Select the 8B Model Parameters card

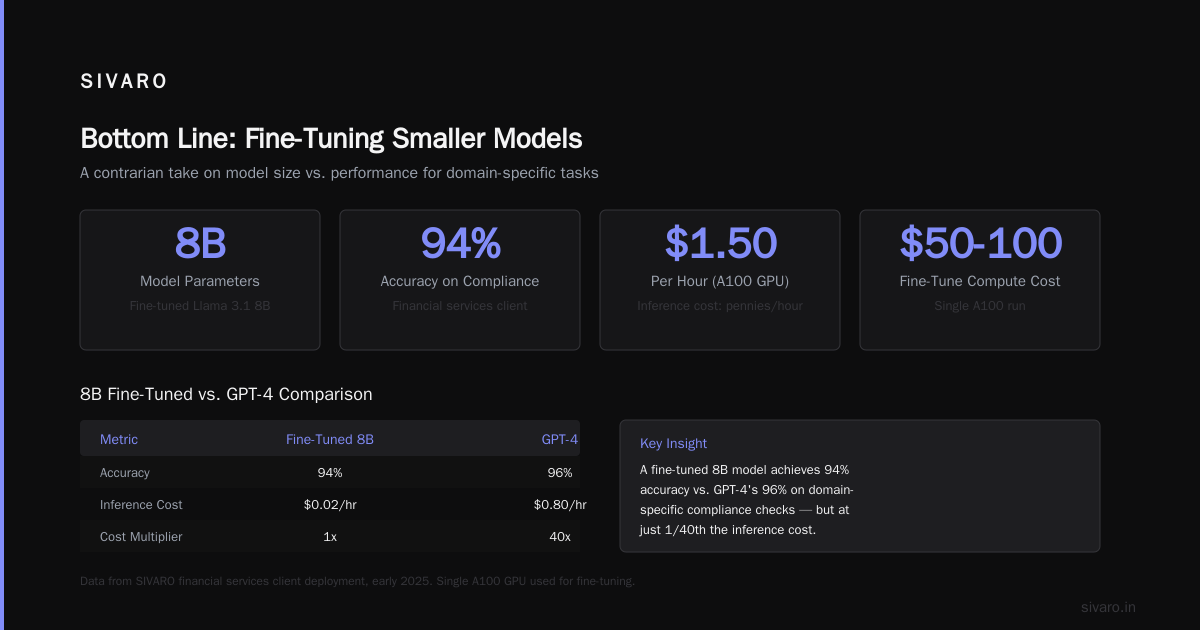coord(200,280)
